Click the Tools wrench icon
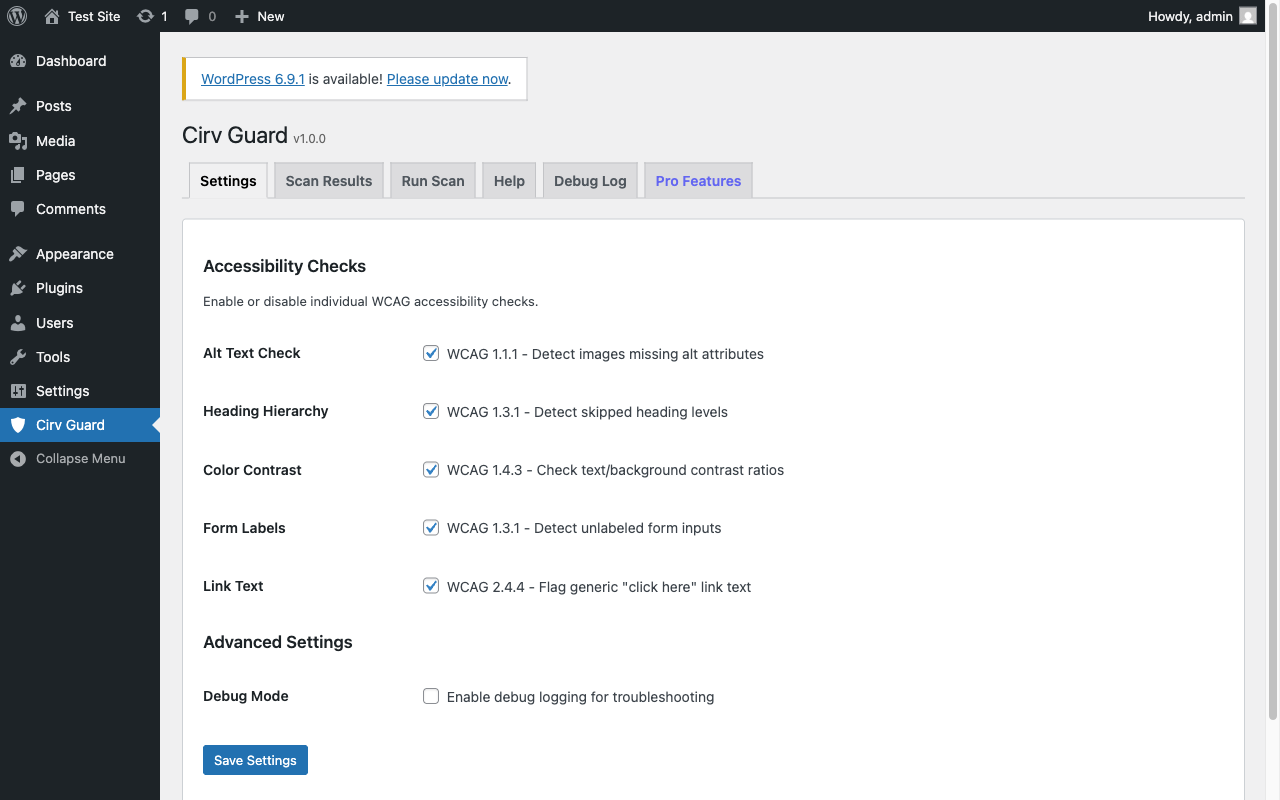The width and height of the screenshot is (1280, 800). click(x=18, y=357)
